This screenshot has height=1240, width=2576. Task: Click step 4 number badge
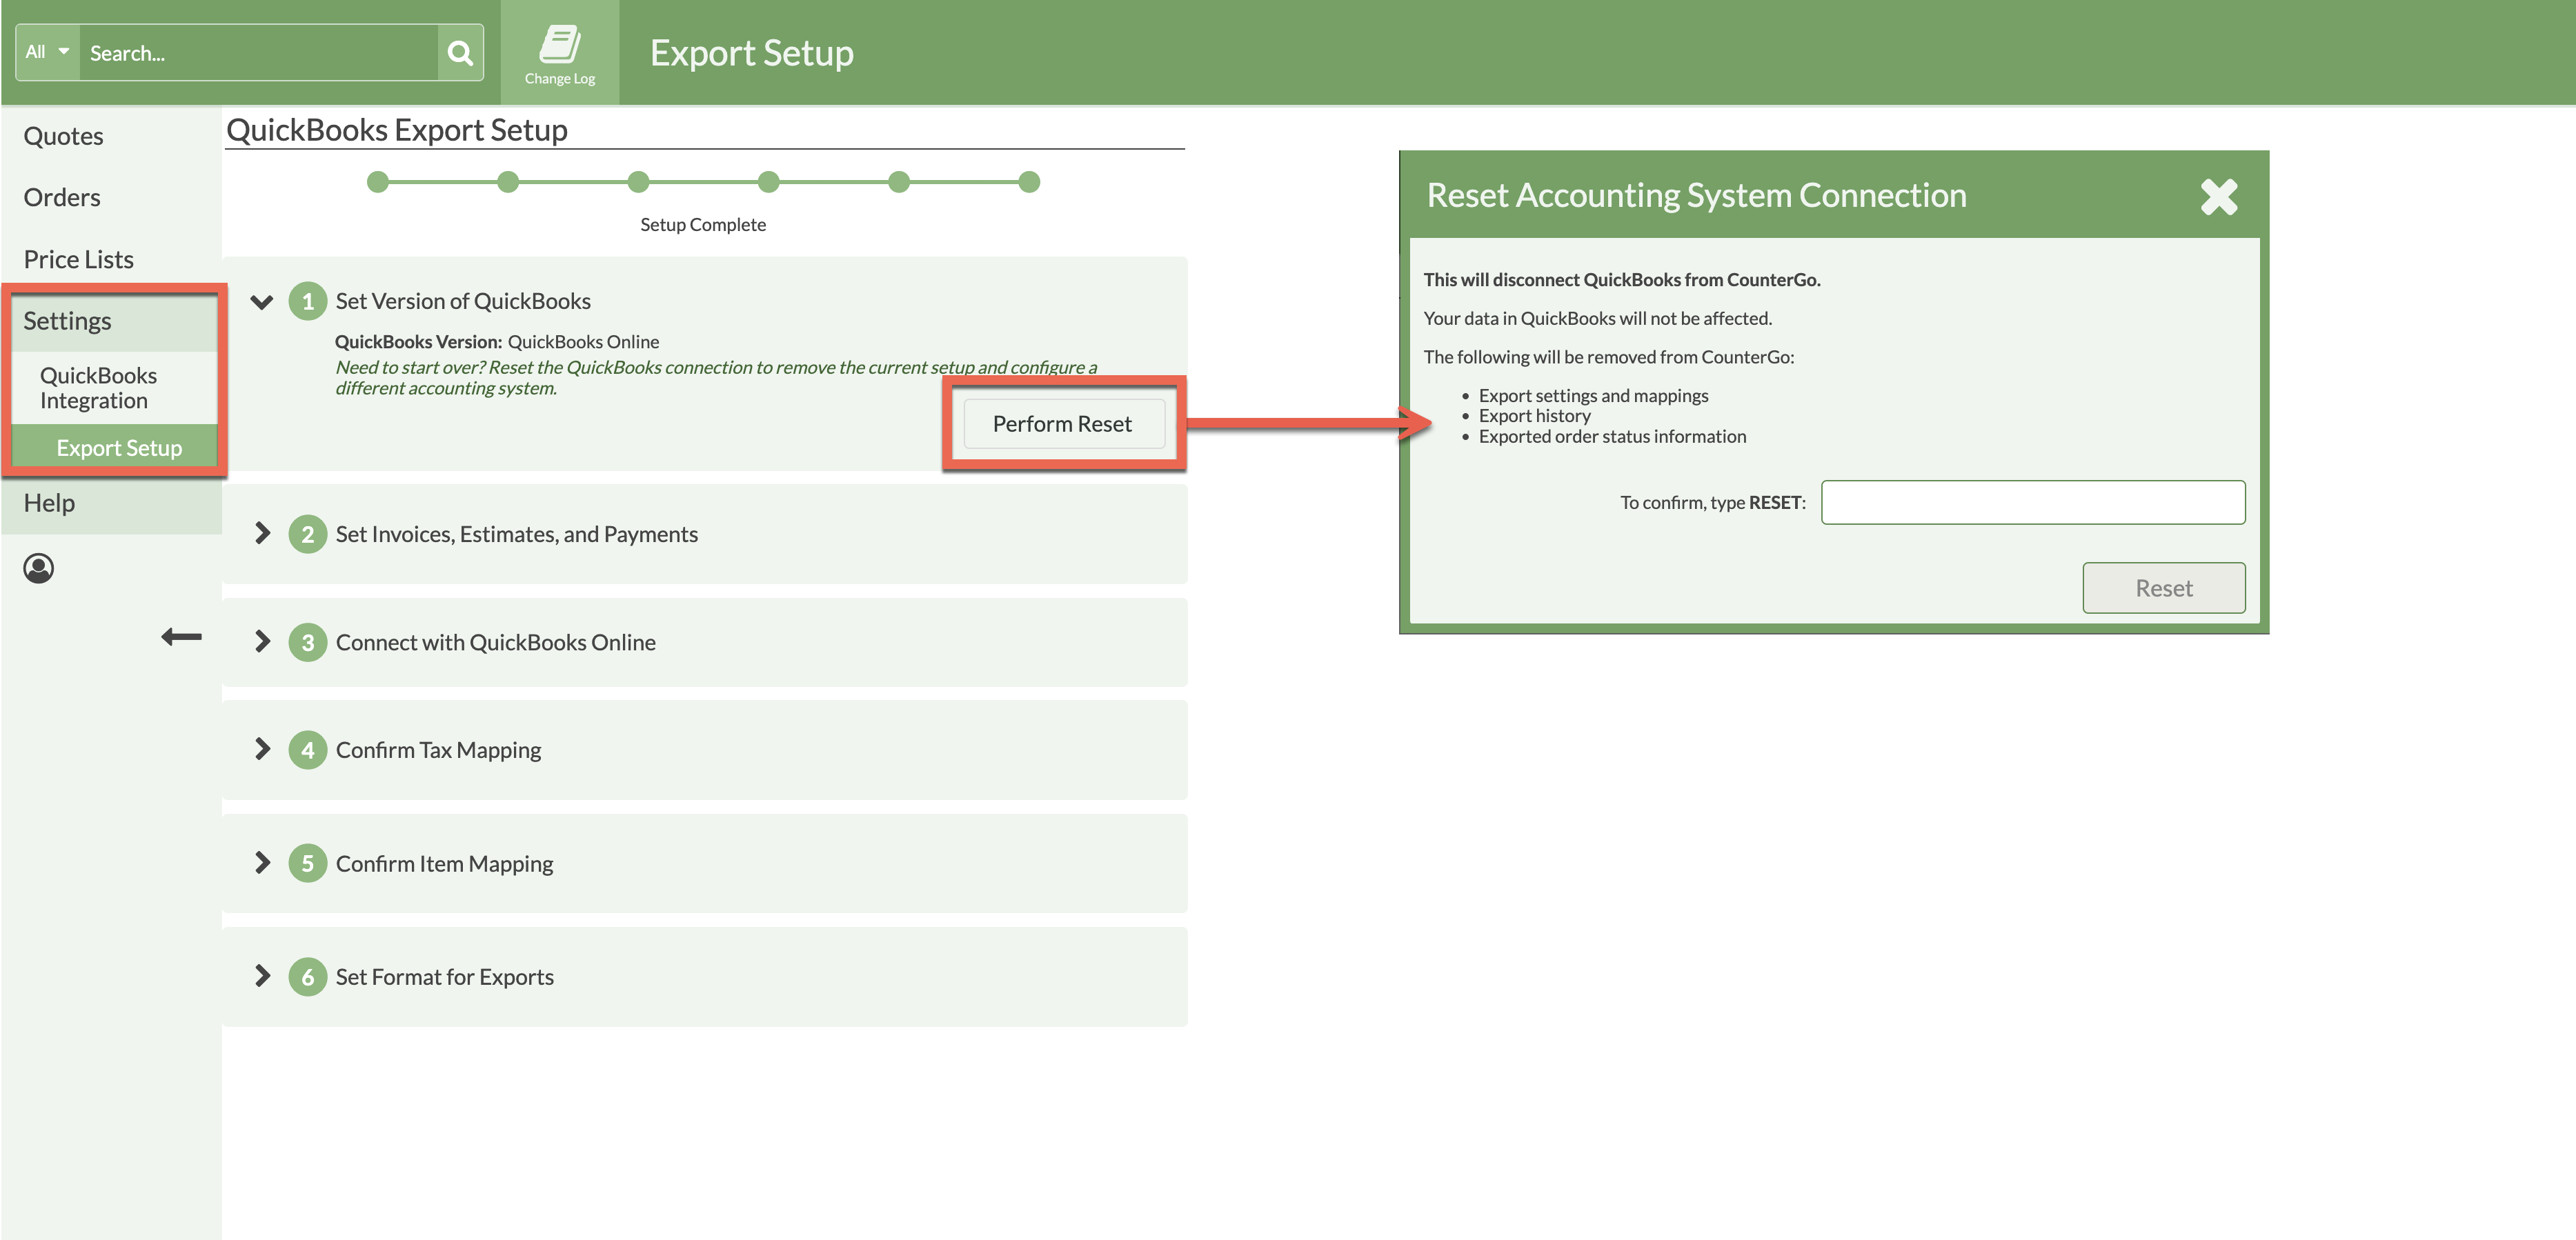point(308,750)
